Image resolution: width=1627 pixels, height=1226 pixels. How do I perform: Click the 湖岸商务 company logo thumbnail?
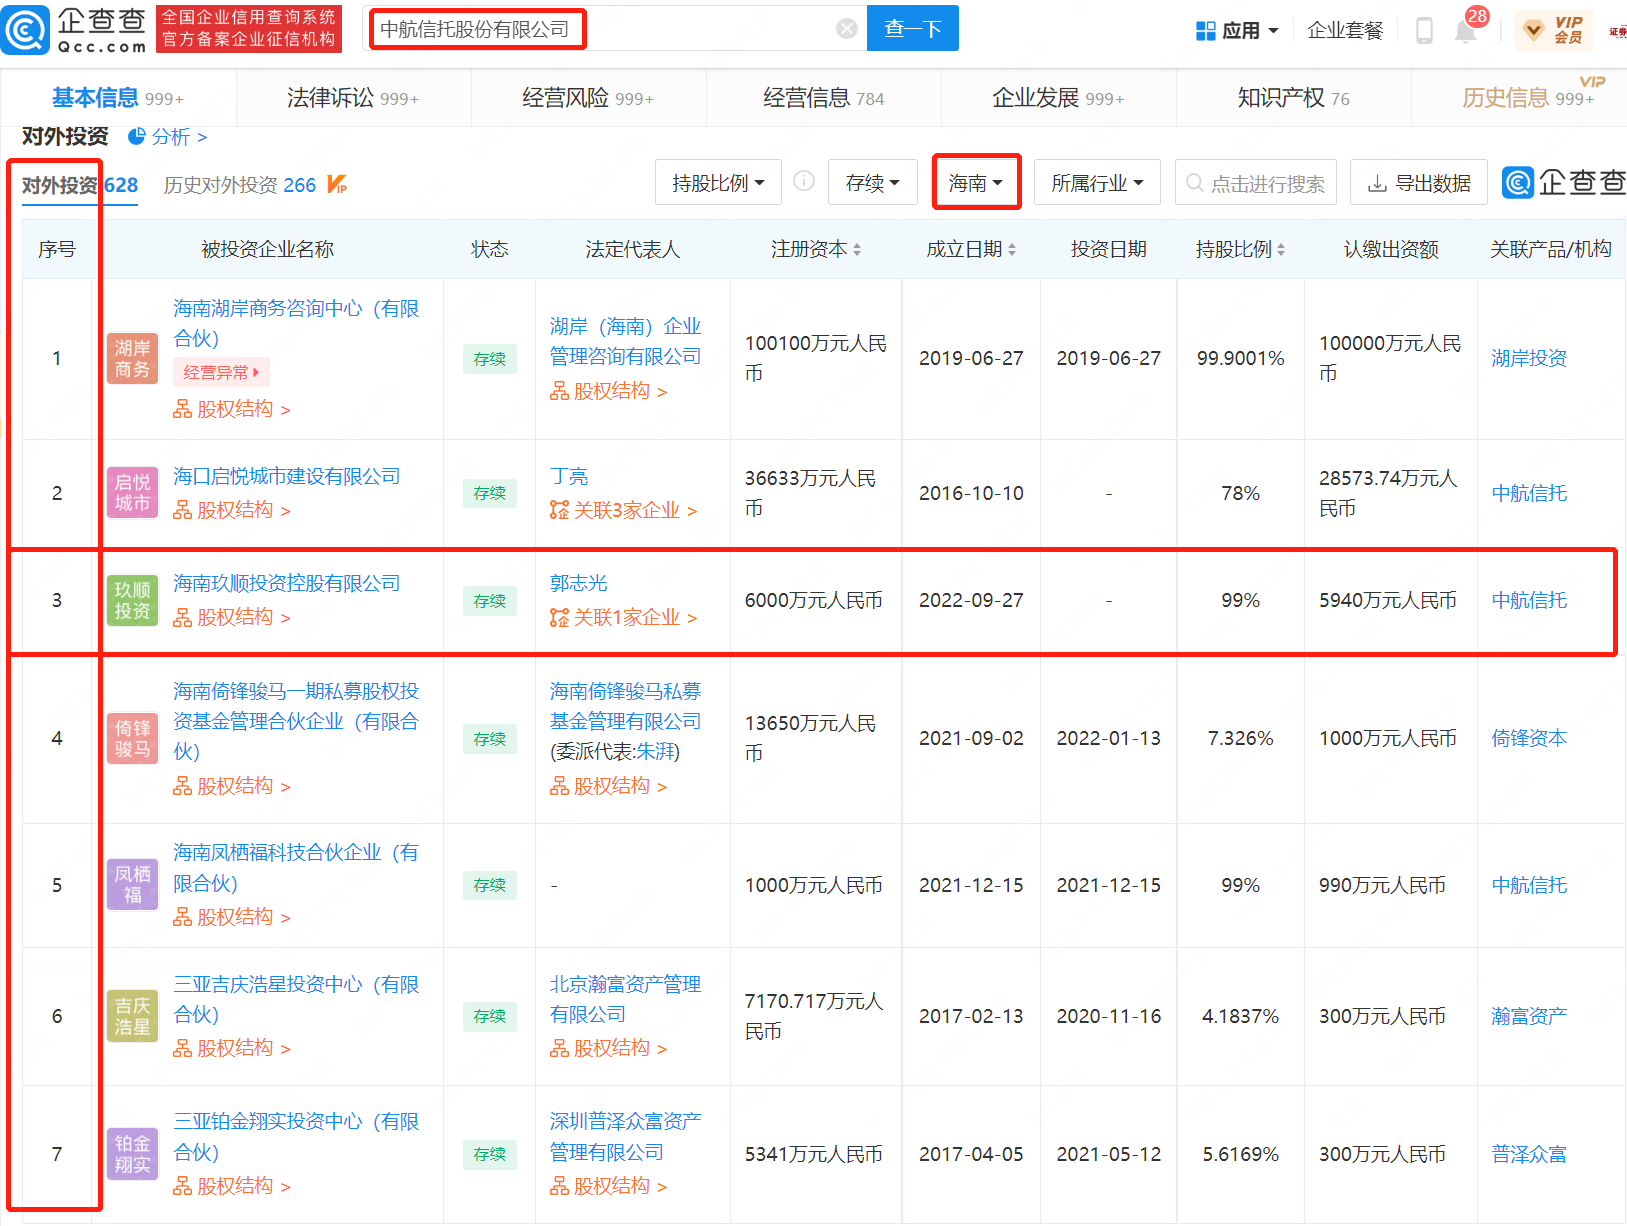[x=132, y=358]
